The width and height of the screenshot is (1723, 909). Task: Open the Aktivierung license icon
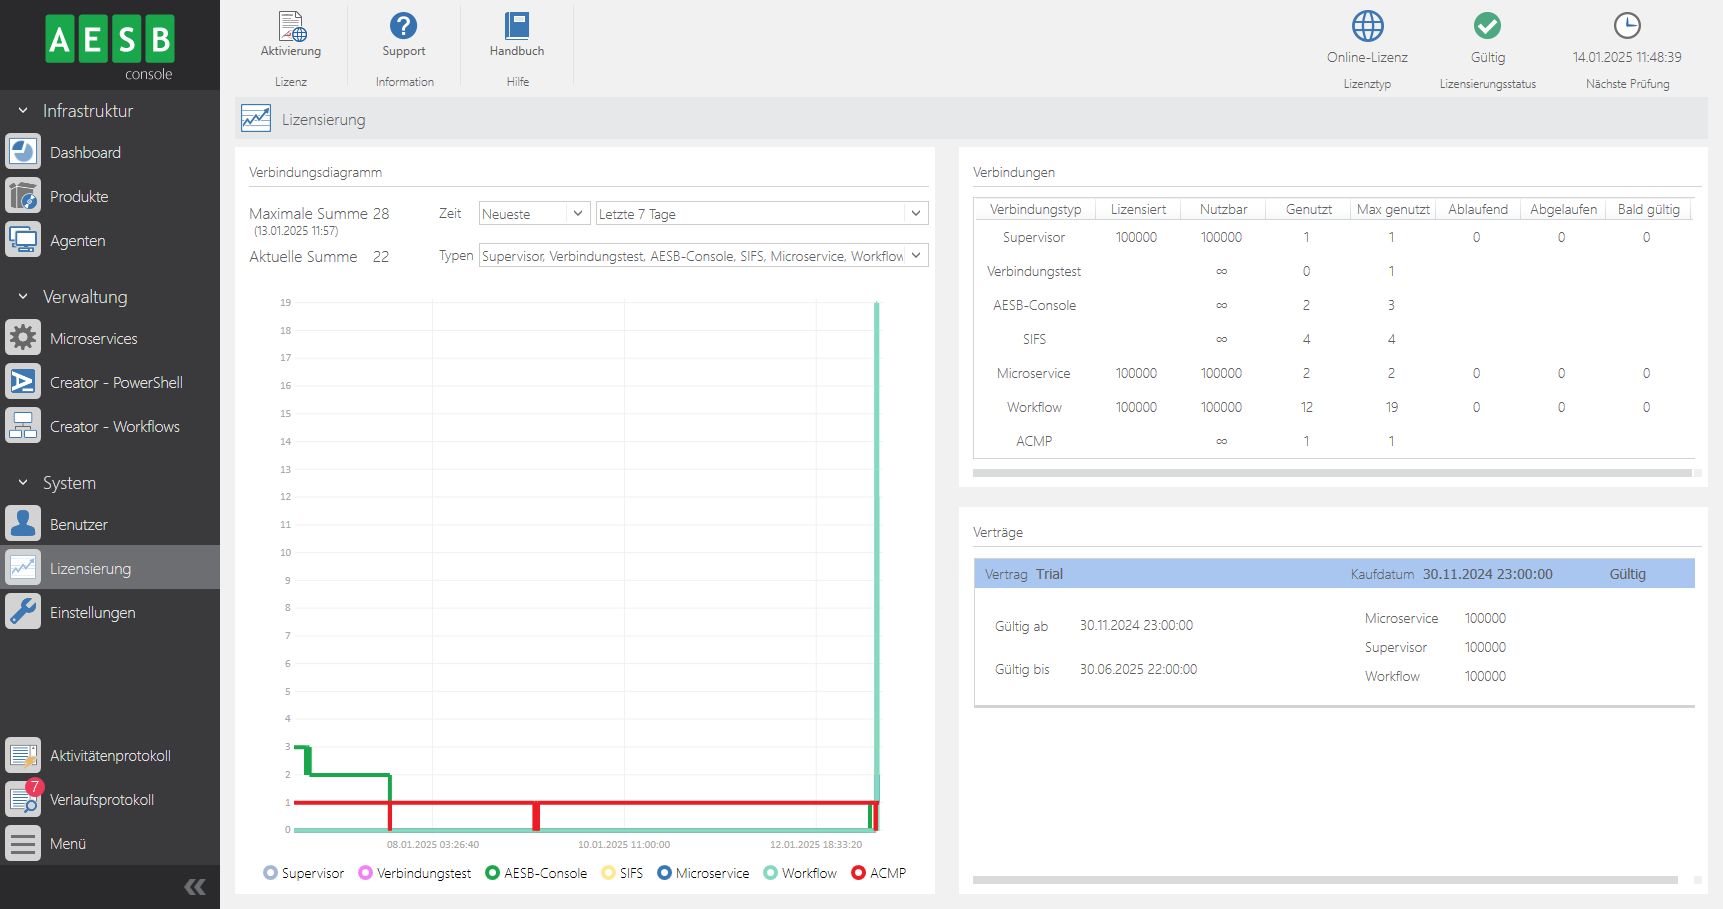click(x=291, y=27)
